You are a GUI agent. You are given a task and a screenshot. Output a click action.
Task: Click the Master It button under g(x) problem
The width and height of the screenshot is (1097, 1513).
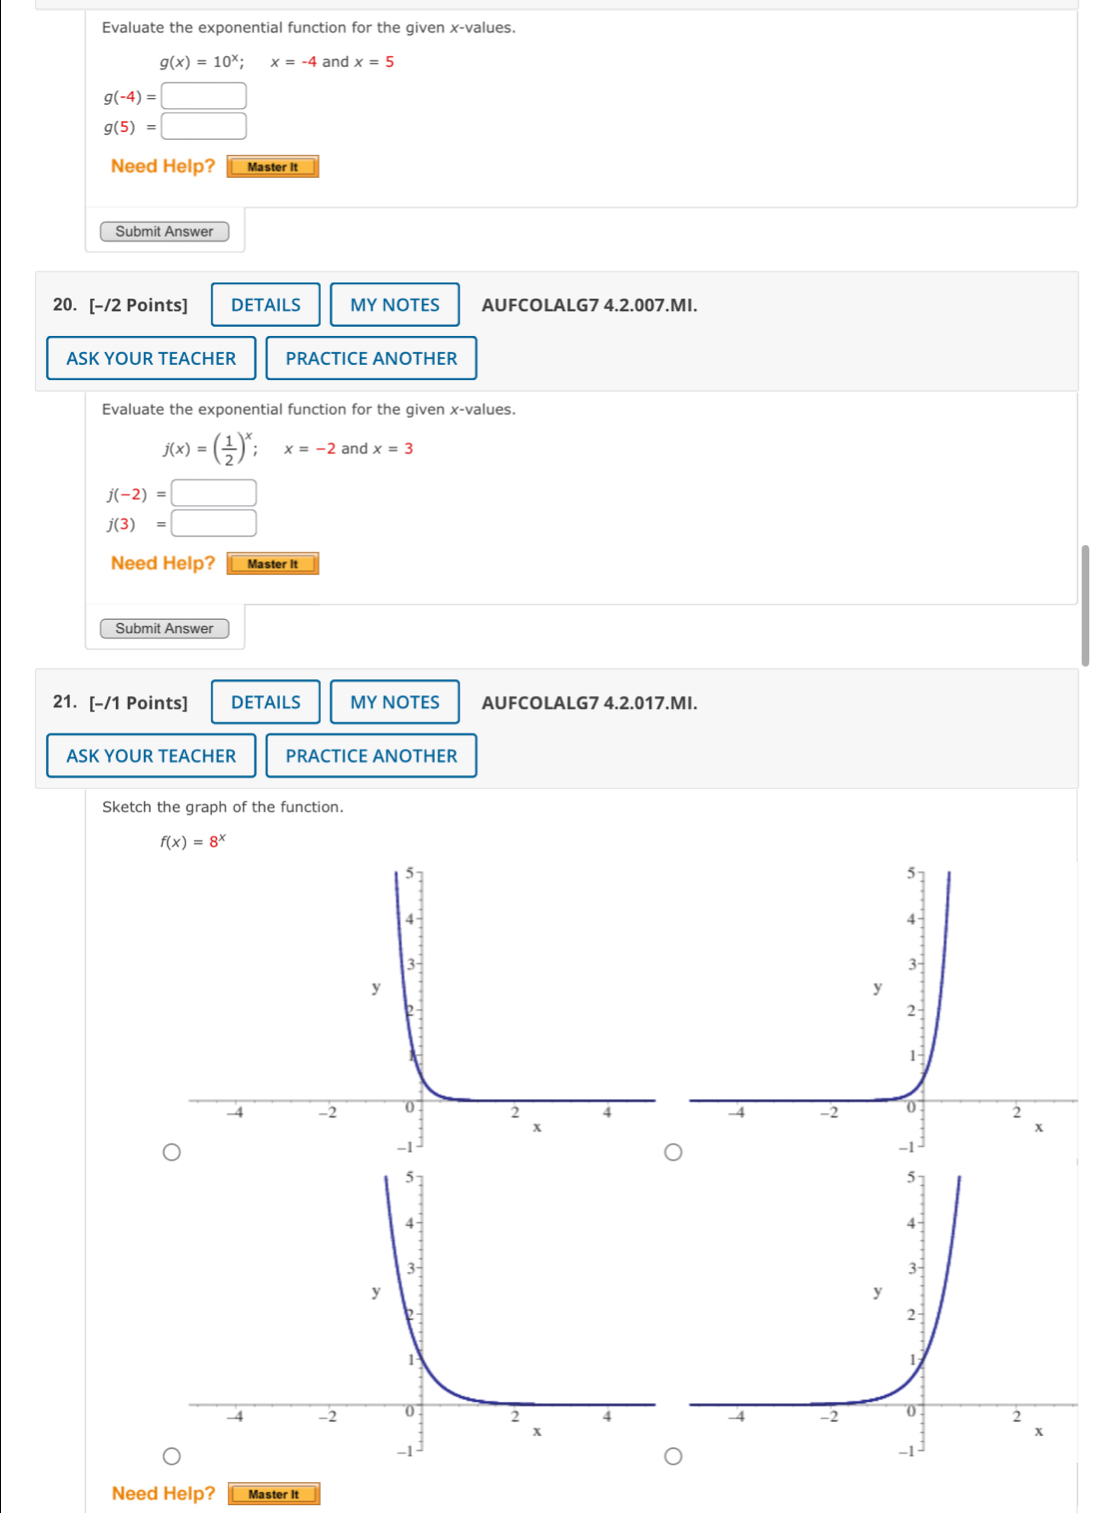[x=272, y=166]
